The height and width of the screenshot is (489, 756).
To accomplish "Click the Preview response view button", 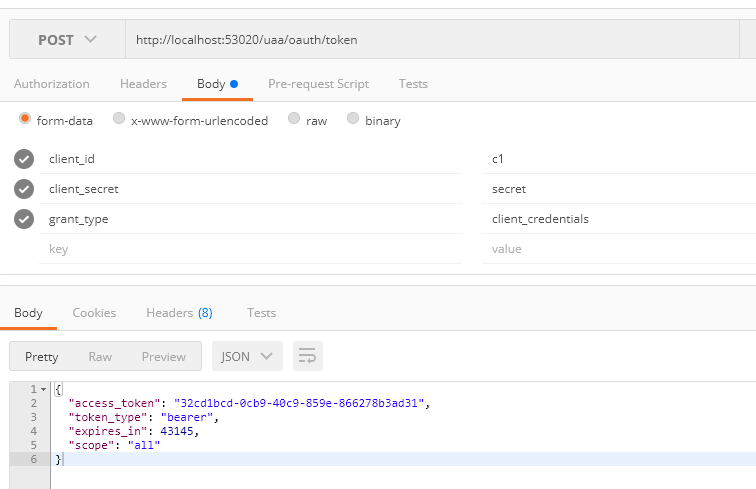I will [x=163, y=356].
